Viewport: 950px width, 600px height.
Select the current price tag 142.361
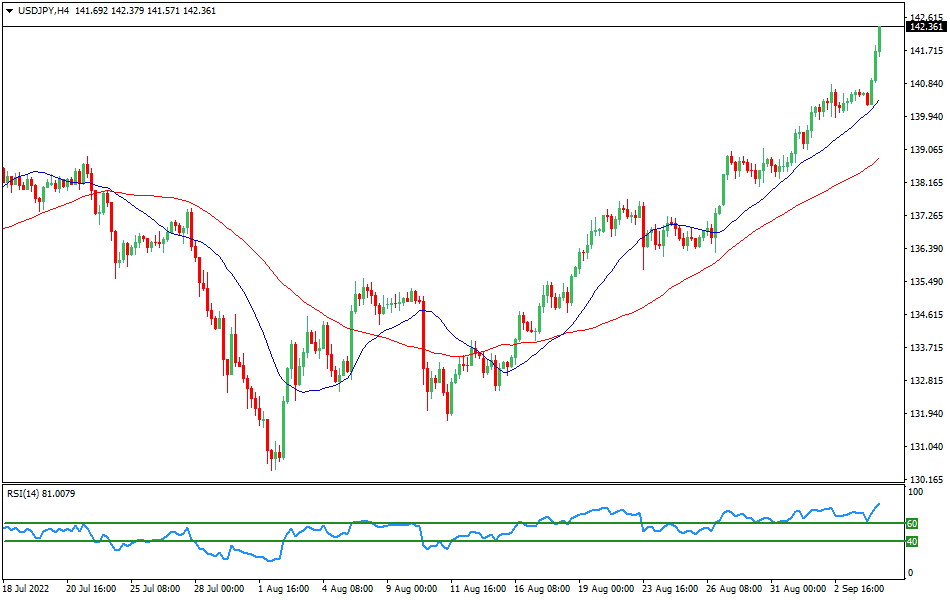click(x=925, y=26)
